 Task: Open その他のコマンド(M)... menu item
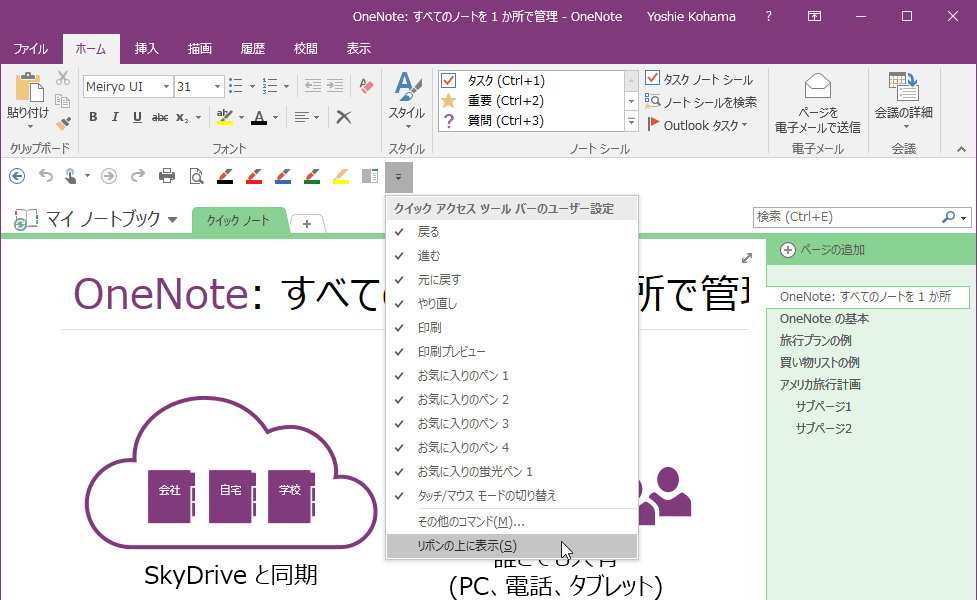[x=512, y=521]
